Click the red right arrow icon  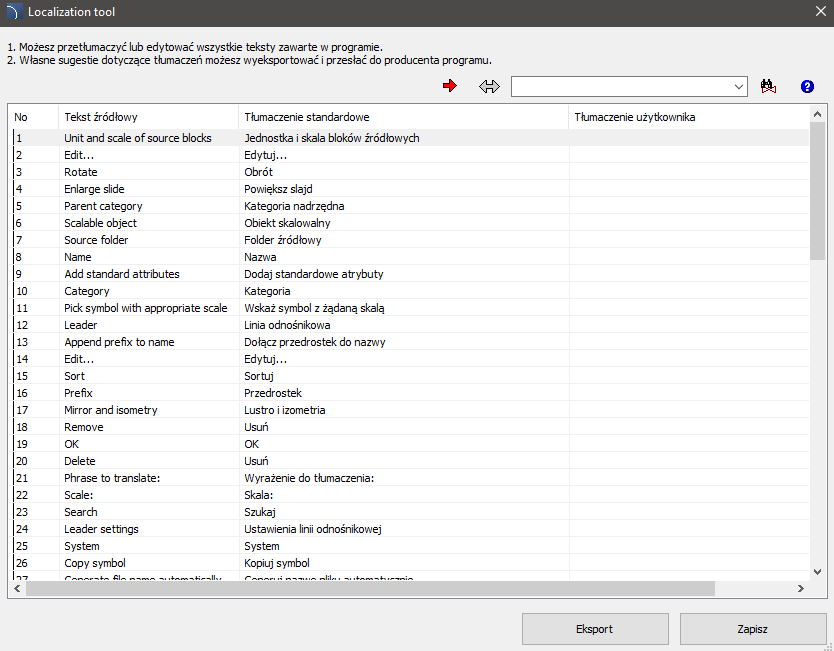tap(450, 87)
